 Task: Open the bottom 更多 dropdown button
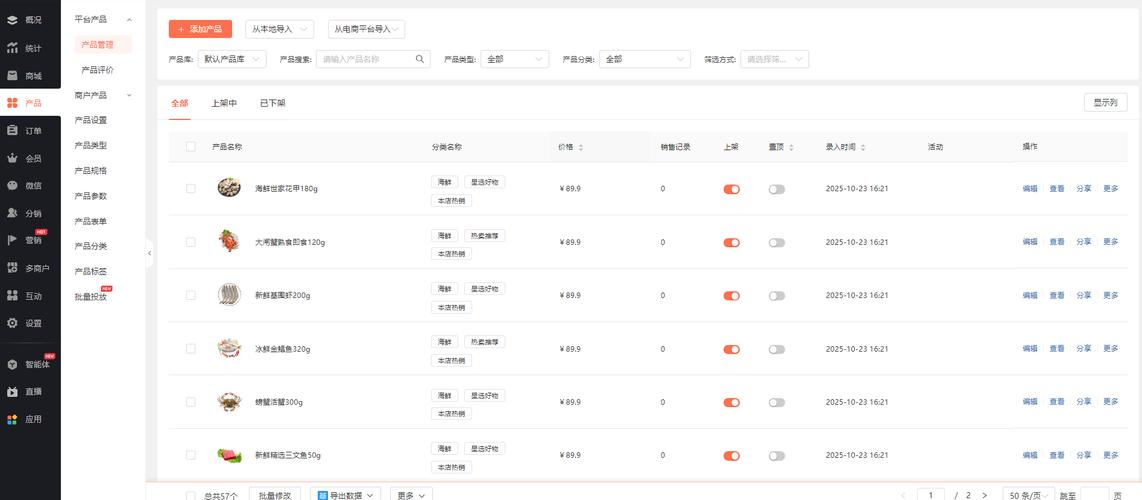(x=411, y=495)
